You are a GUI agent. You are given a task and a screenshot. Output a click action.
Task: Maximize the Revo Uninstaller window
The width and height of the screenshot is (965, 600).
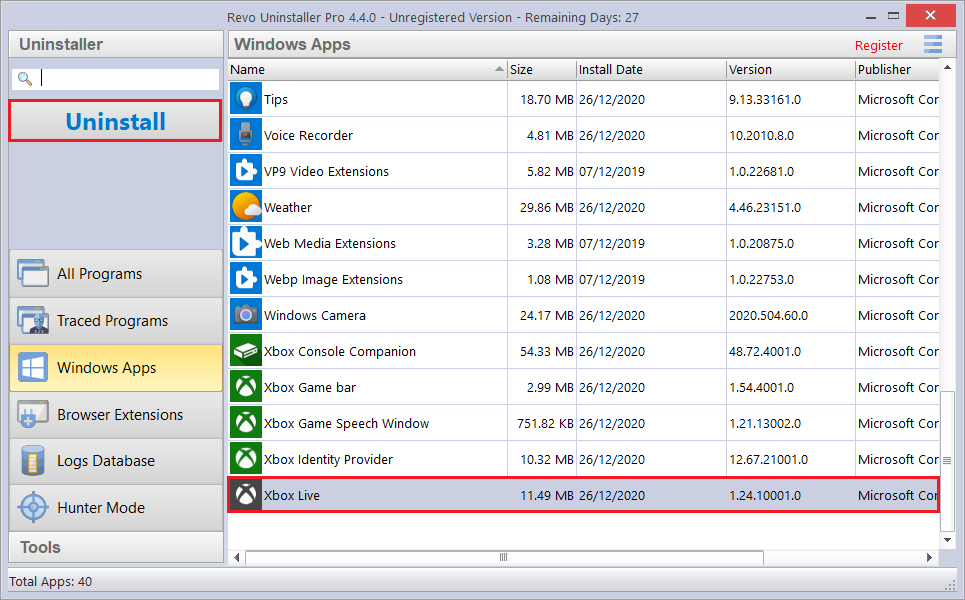tap(894, 16)
